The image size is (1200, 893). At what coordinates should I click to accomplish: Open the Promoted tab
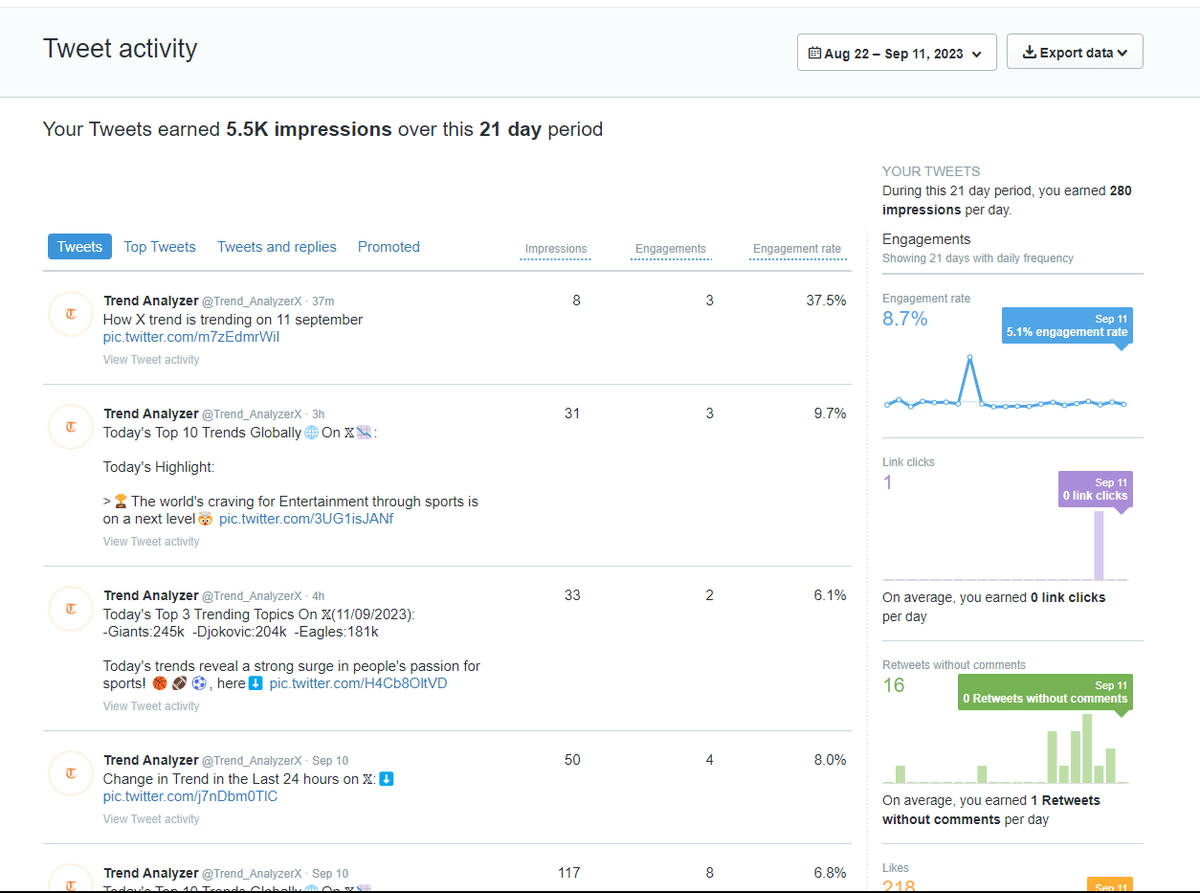click(x=389, y=247)
